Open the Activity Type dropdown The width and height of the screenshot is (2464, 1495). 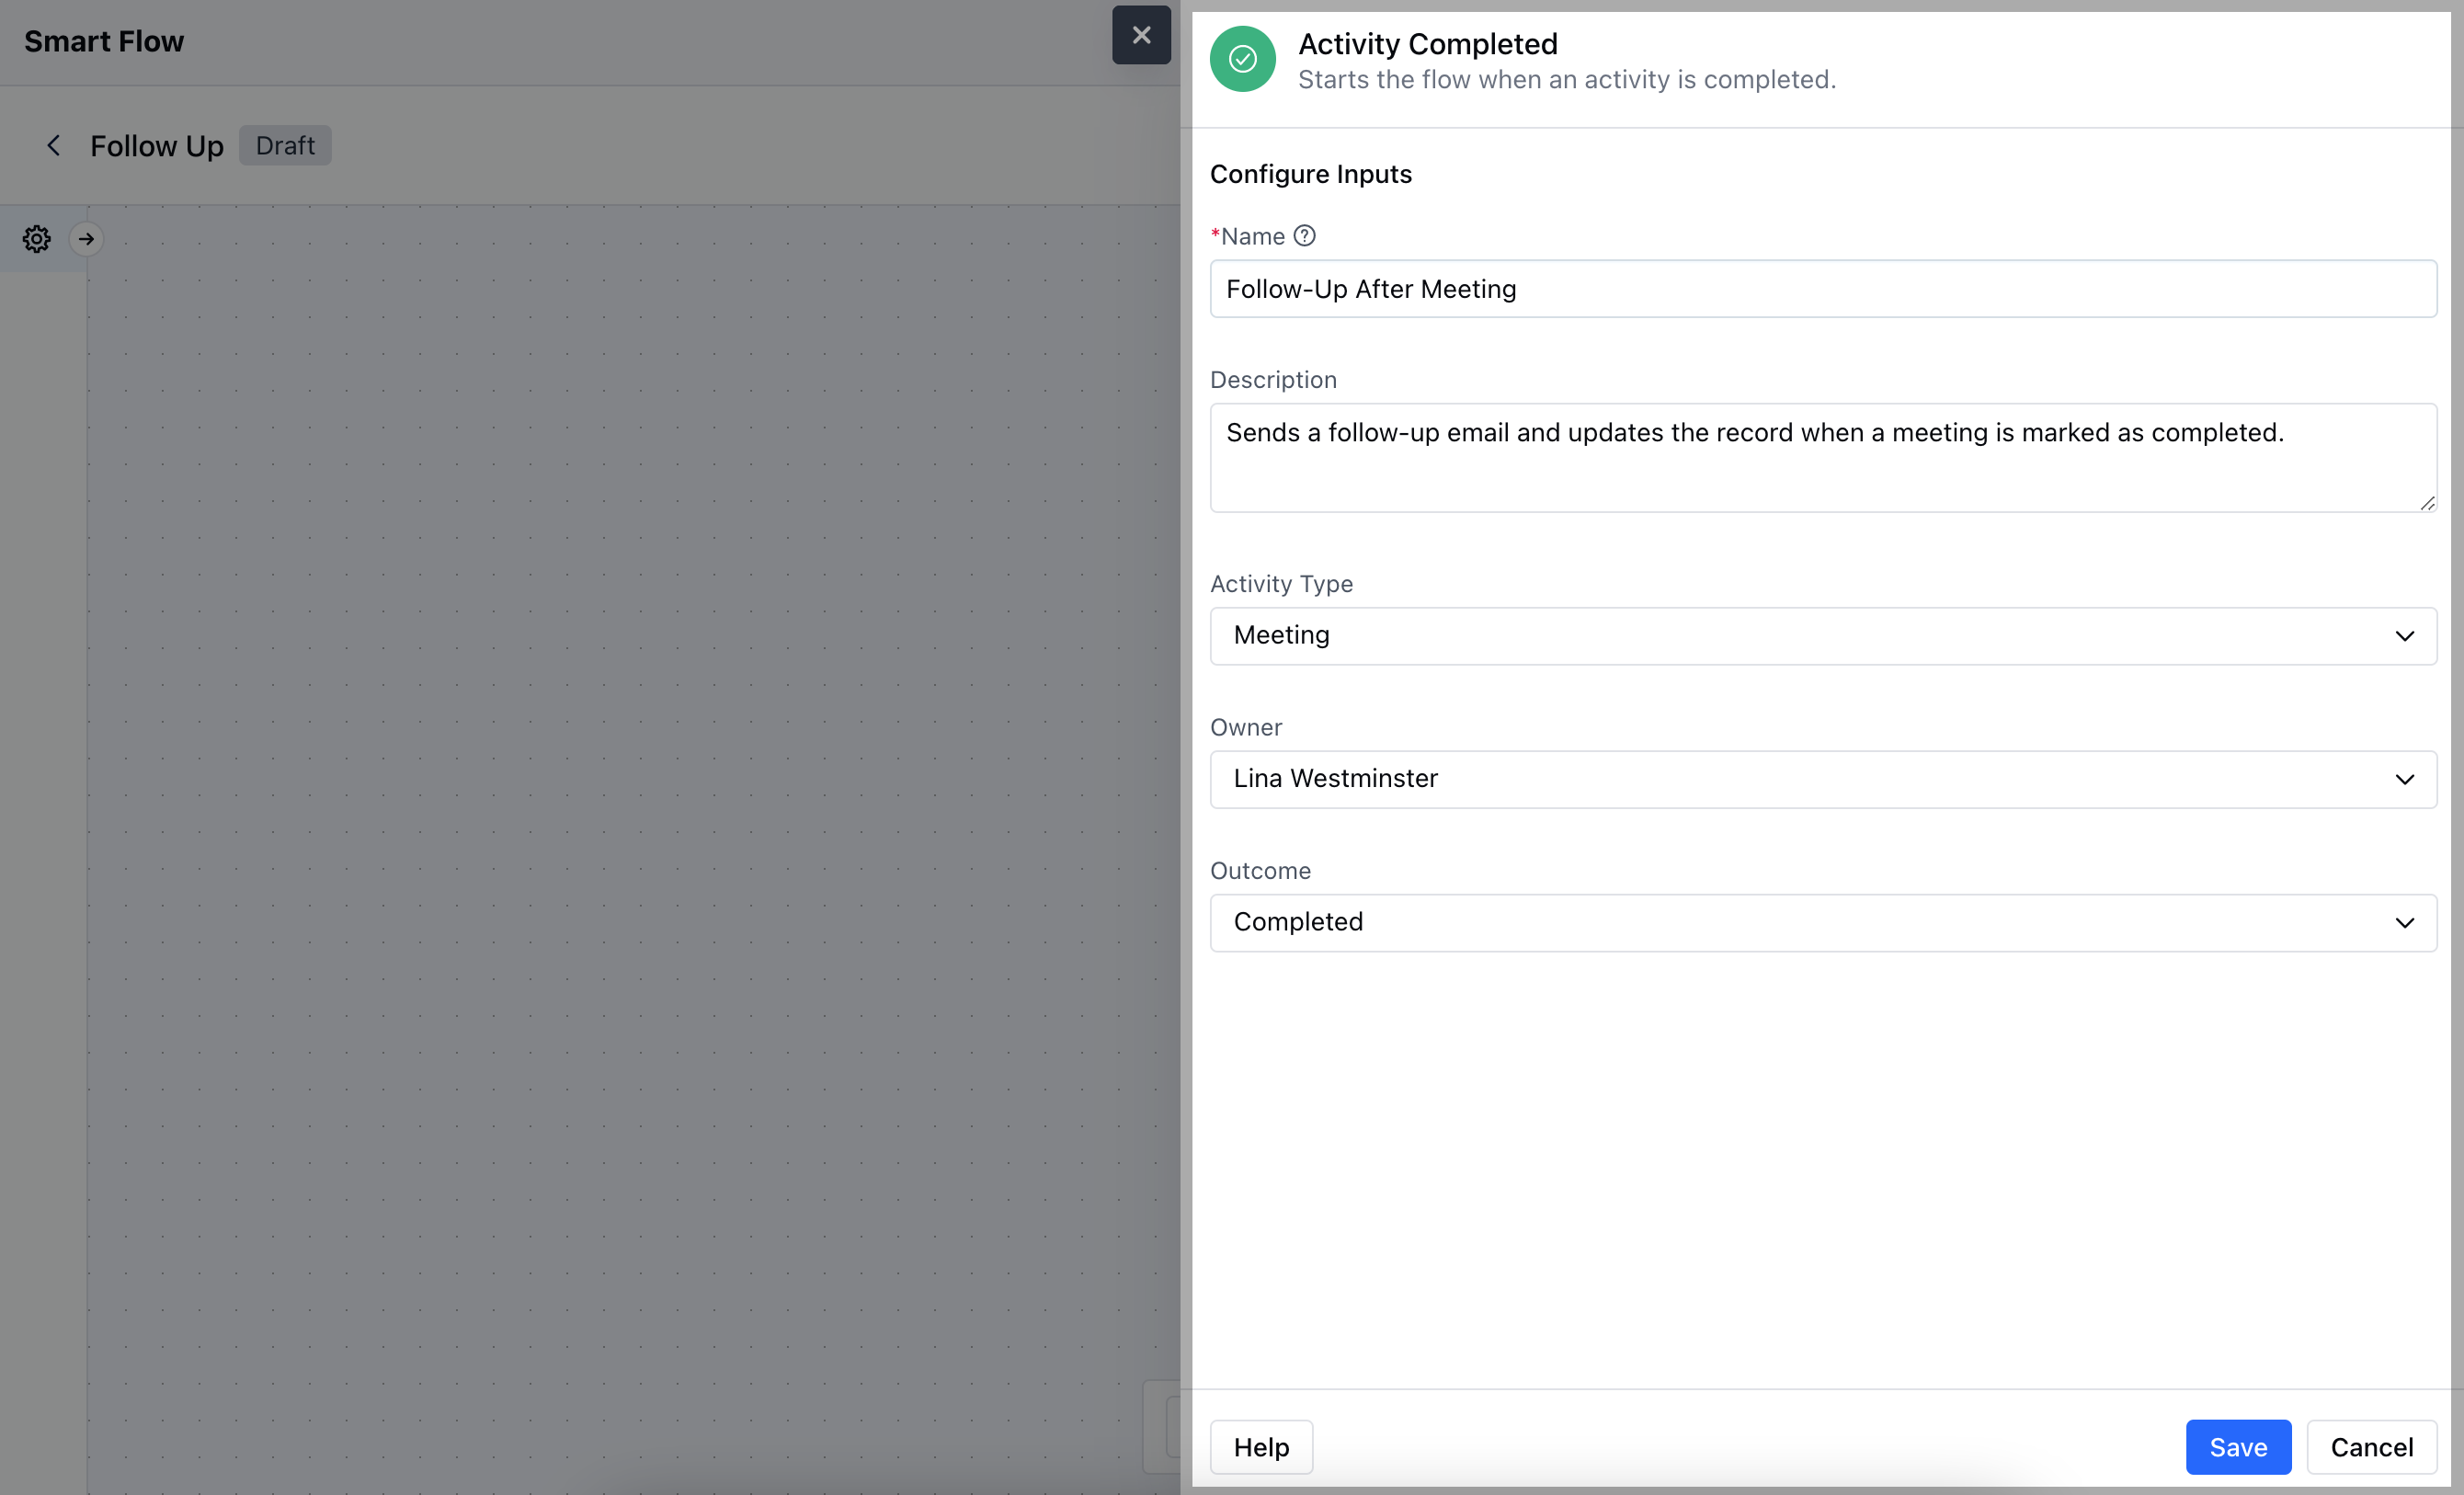point(1822,636)
